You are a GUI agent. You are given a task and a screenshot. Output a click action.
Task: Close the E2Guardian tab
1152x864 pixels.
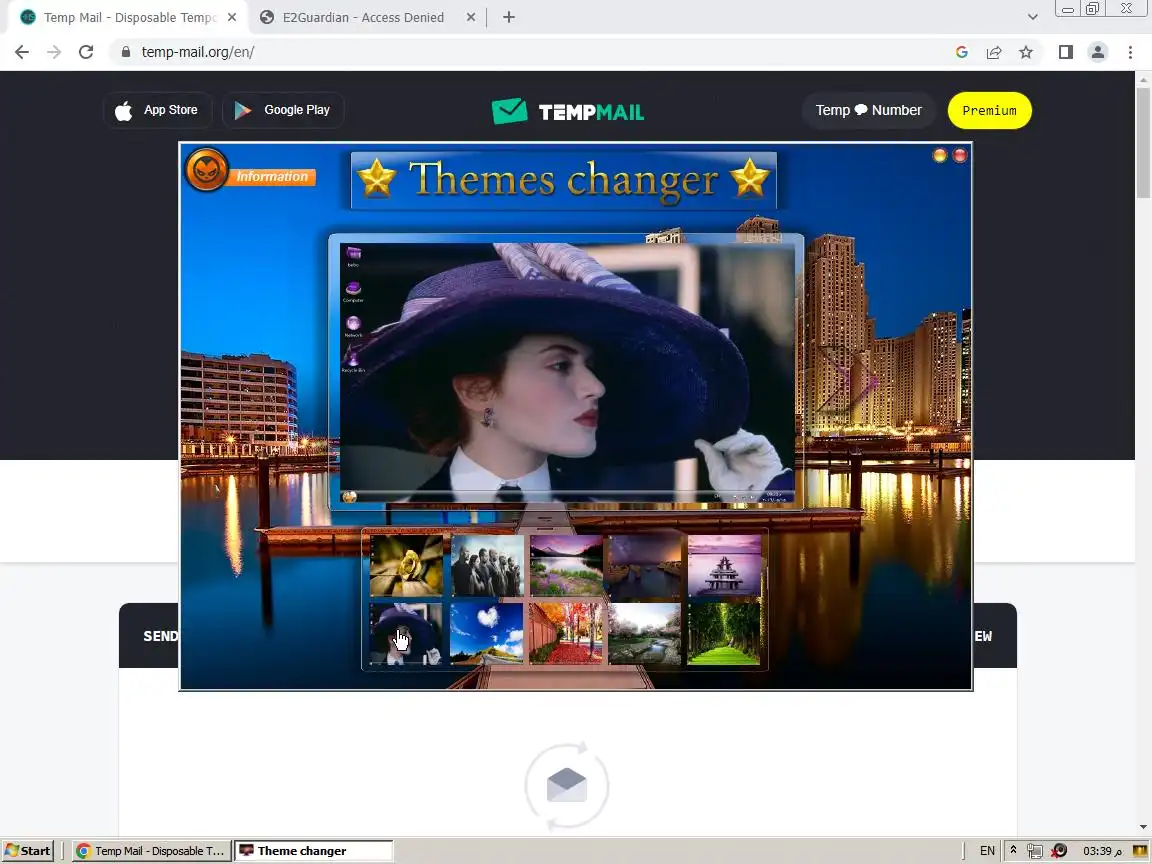(x=471, y=17)
